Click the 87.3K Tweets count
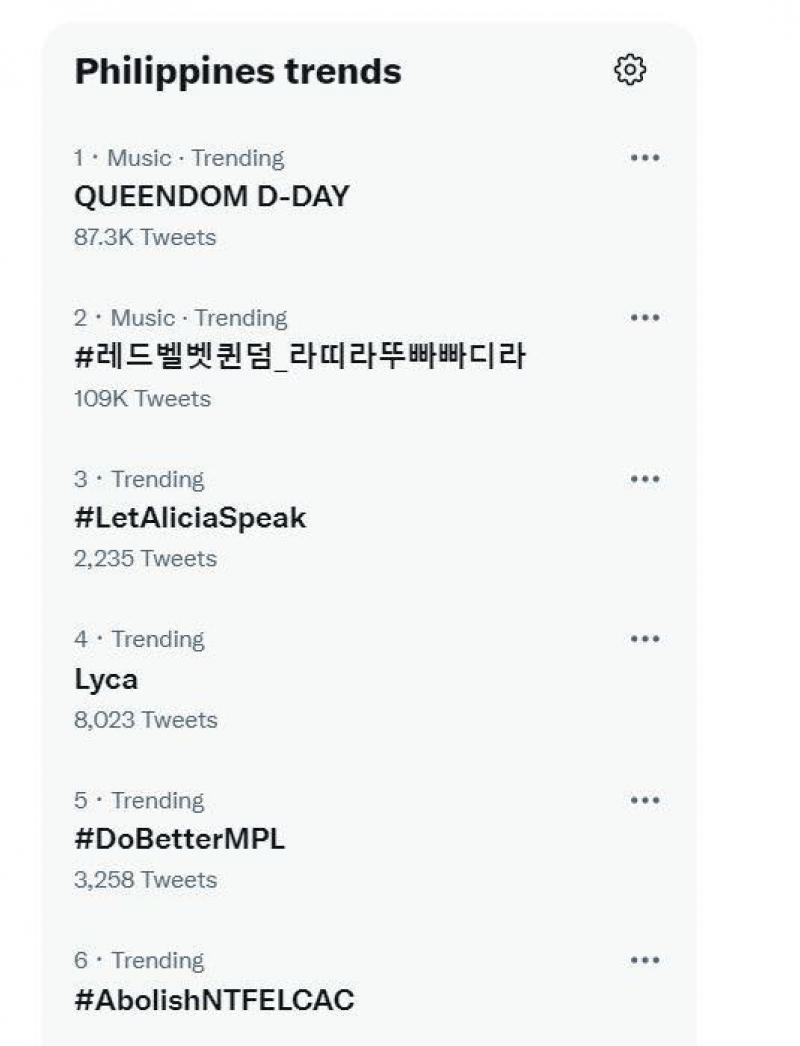Screen dimensions: 800x1046 coord(145,237)
